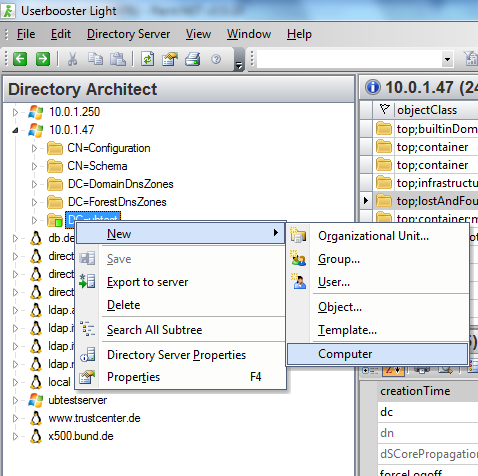Select the 10.0.1.250 Windows server icon
The image size is (478, 476).
point(36,112)
